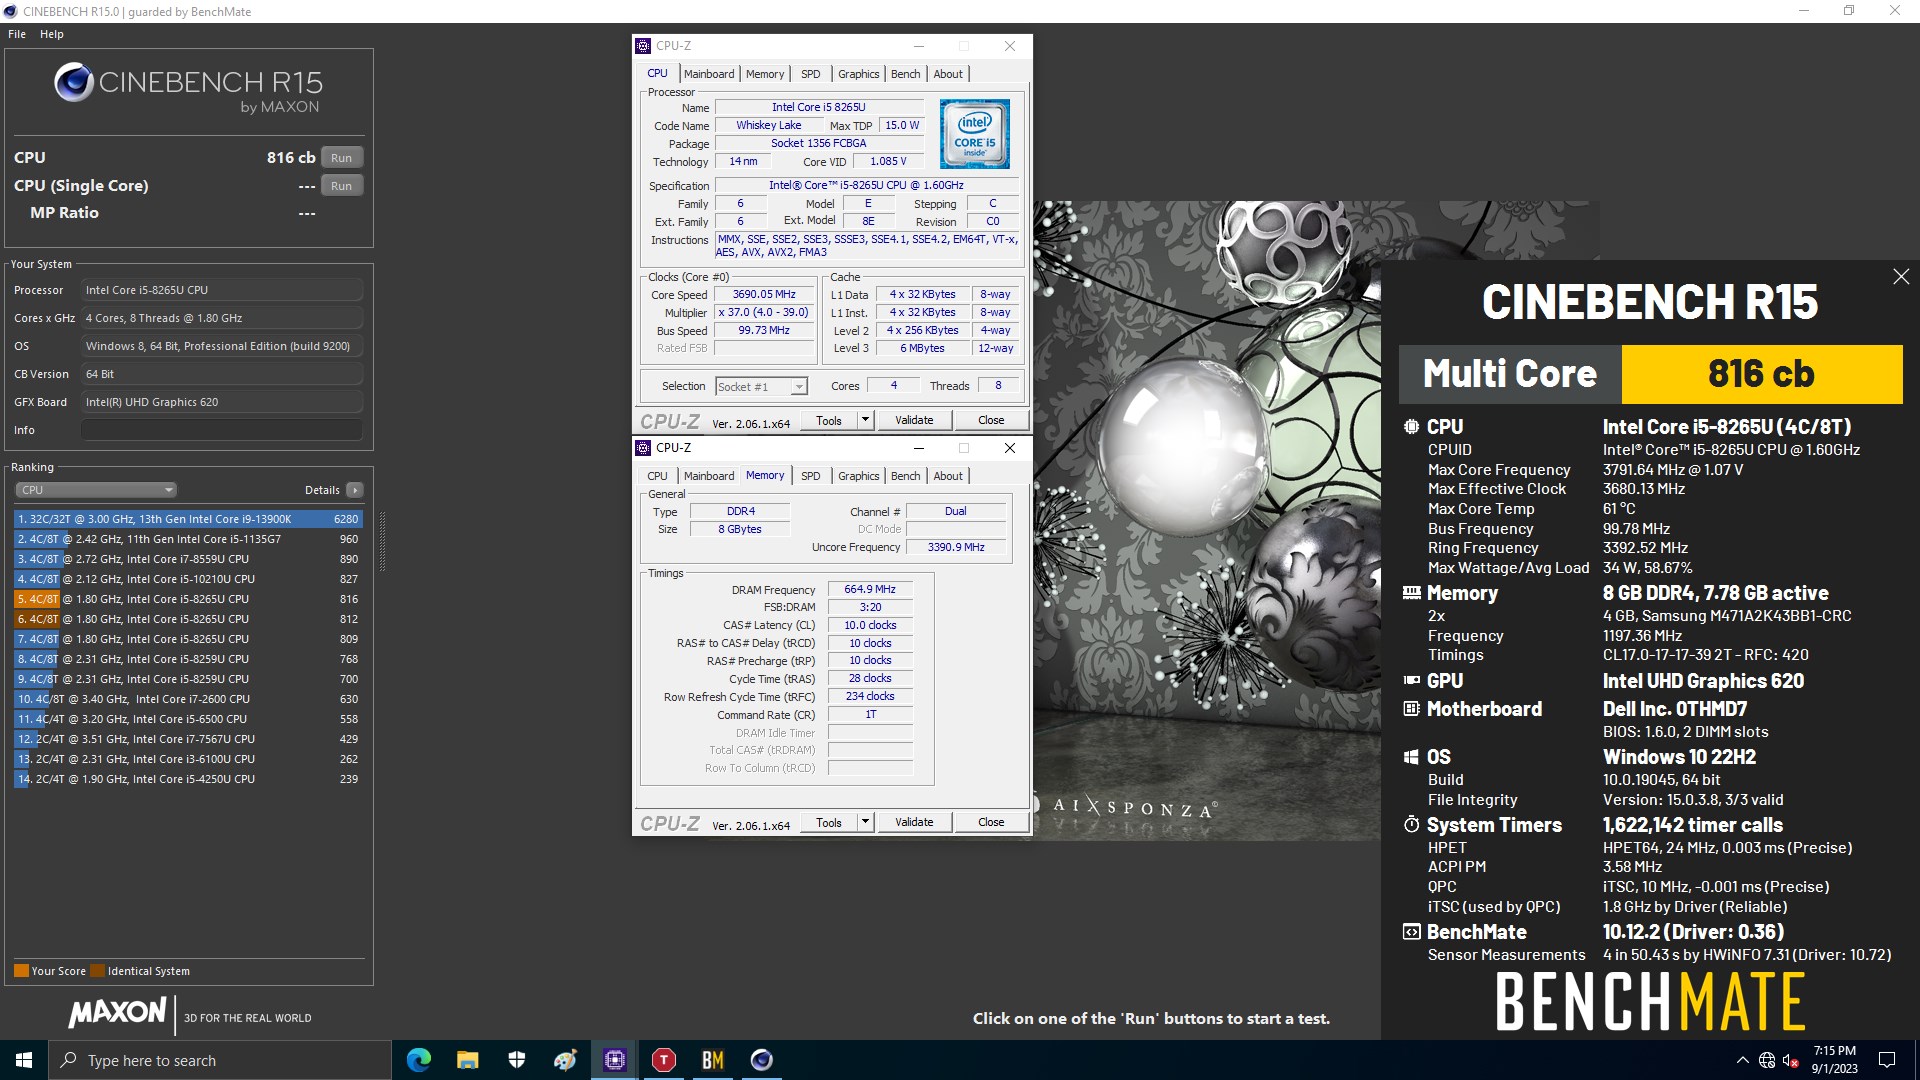Open the notification center icon

click(x=1887, y=1060)
